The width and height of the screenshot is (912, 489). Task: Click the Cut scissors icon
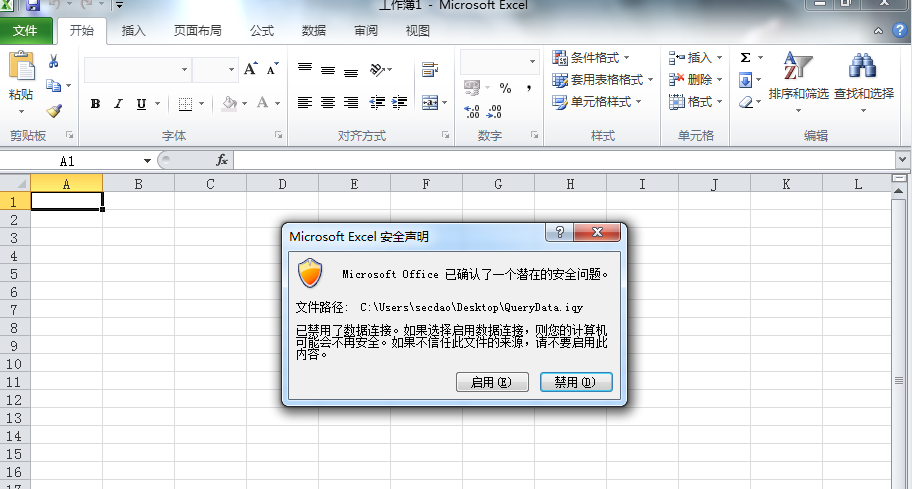pos(54,61)
